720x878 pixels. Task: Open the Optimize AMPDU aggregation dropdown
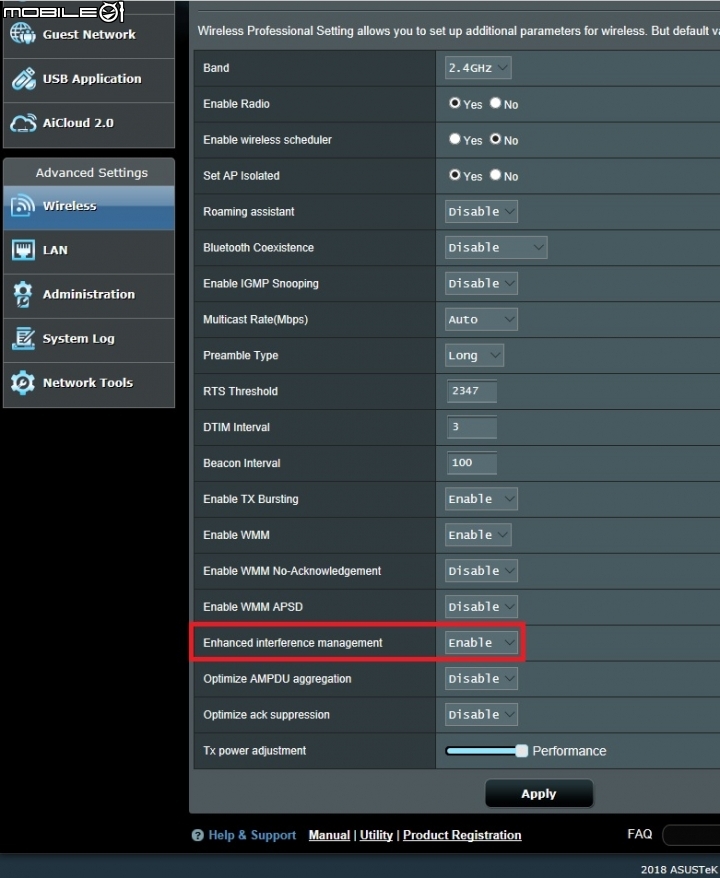click(x=481, y=679)
